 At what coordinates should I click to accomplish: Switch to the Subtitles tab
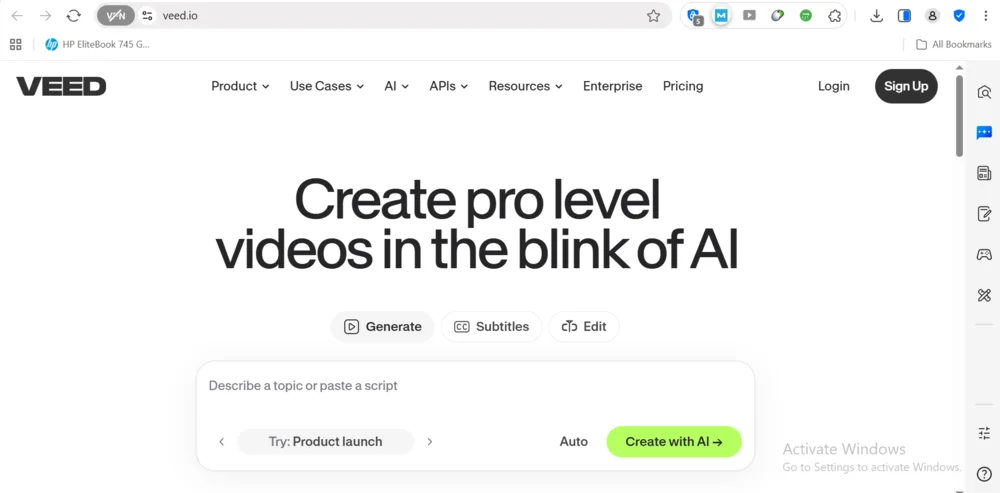point(491,326)
